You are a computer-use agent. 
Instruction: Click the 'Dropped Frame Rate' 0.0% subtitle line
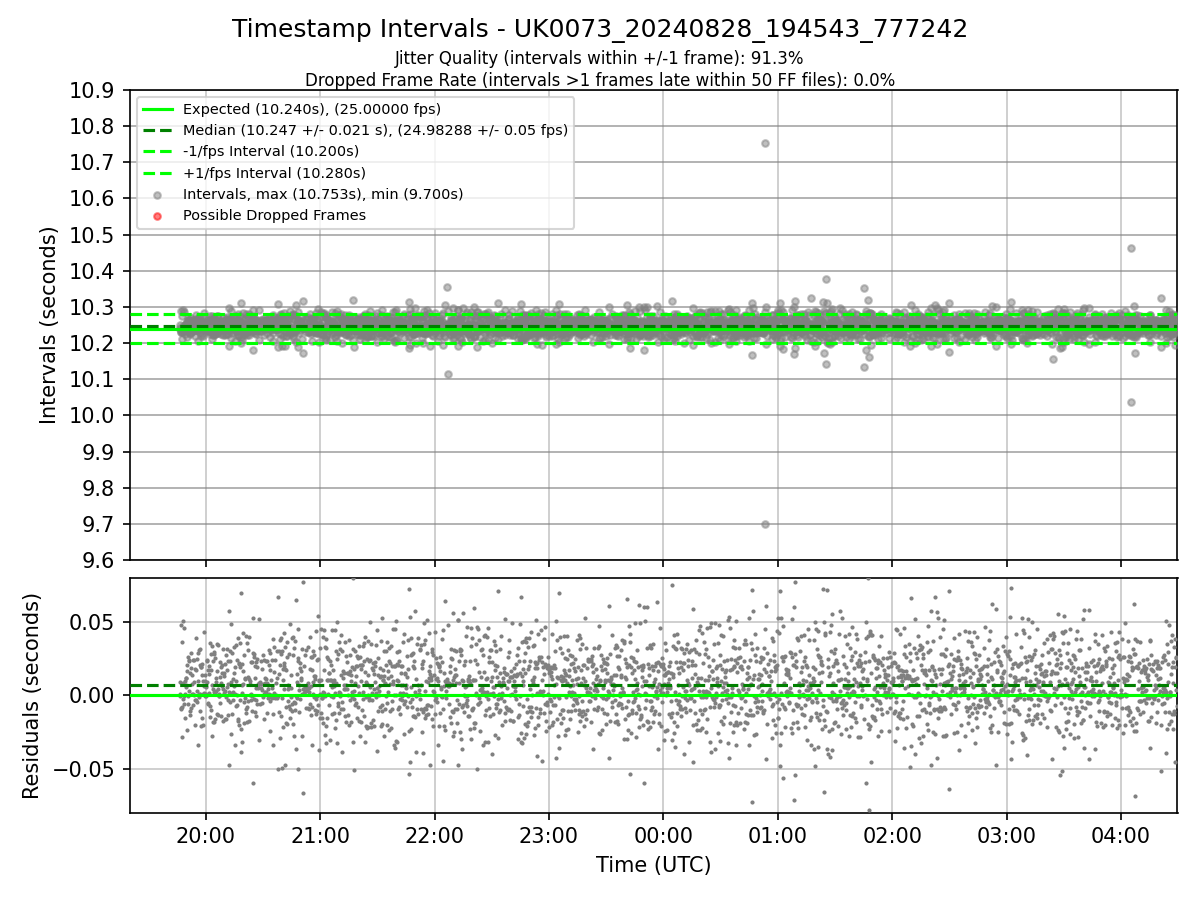point(600,80)
